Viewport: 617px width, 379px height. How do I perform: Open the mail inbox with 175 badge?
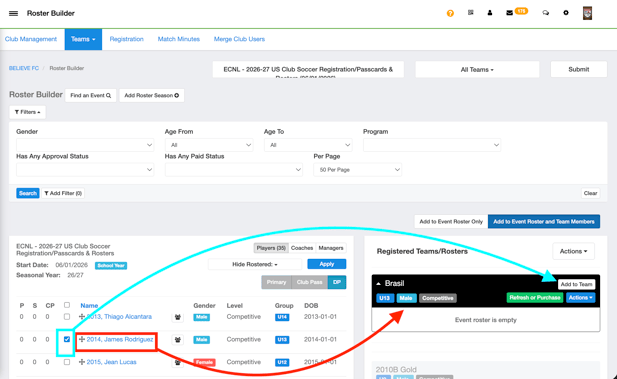coord(516,12)
